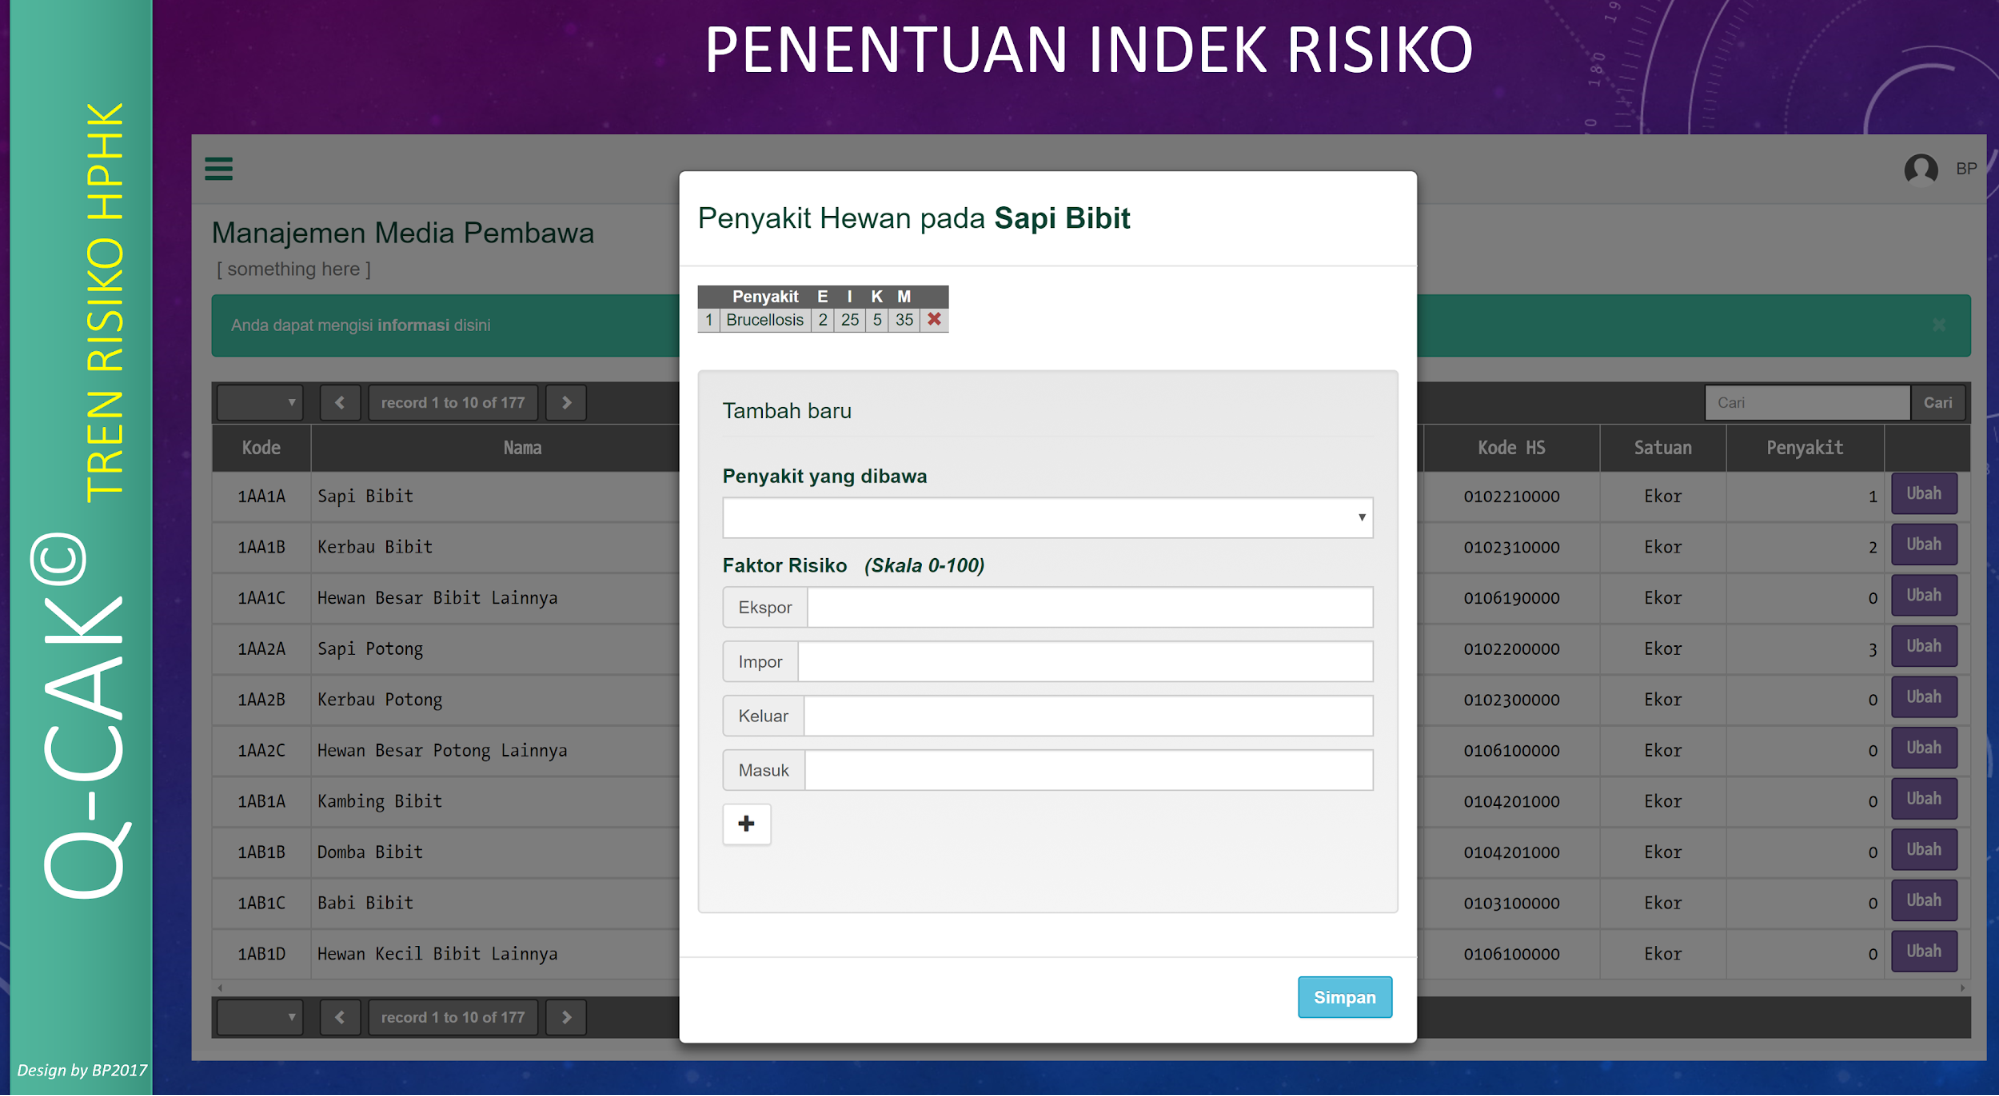Click into the Cari search input
This screenshot has height=1096, width=1999.
click(x=1806, y=403)
